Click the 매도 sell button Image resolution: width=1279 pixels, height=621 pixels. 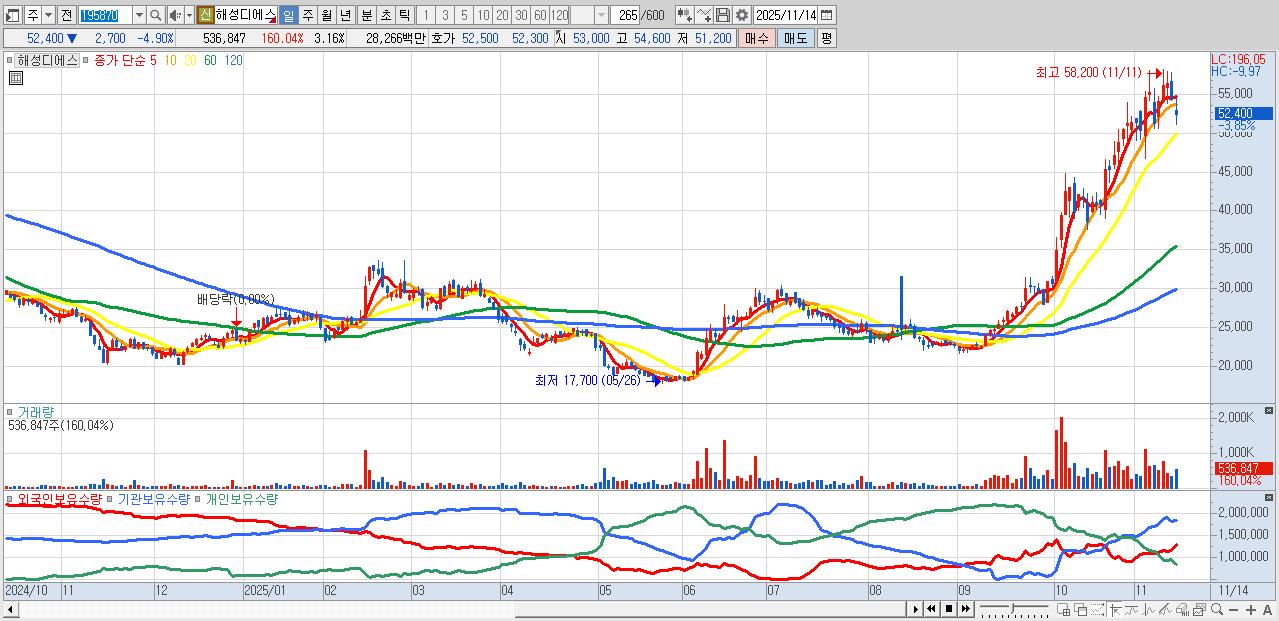[795, 38]
